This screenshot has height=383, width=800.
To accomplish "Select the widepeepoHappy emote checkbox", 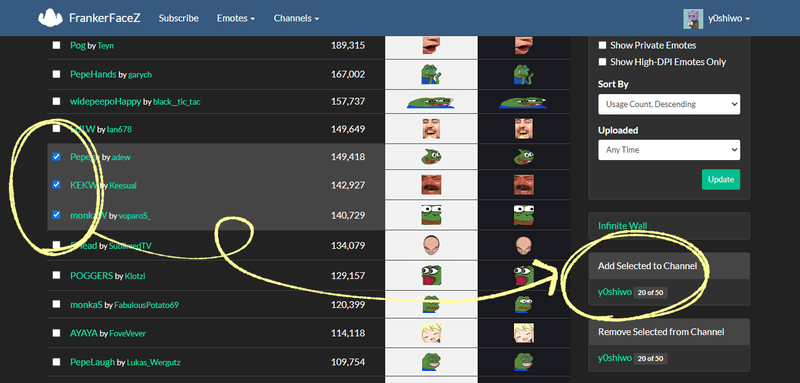I will tap(56, 101).
